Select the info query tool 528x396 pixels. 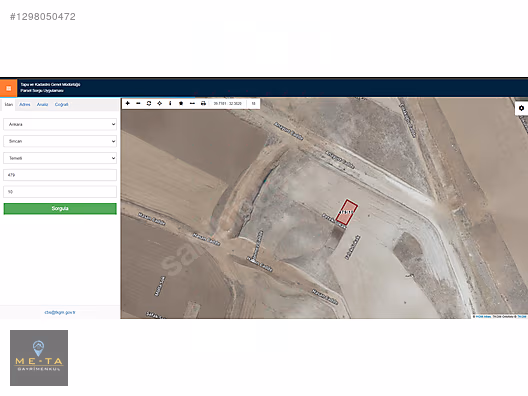[170, 103]
